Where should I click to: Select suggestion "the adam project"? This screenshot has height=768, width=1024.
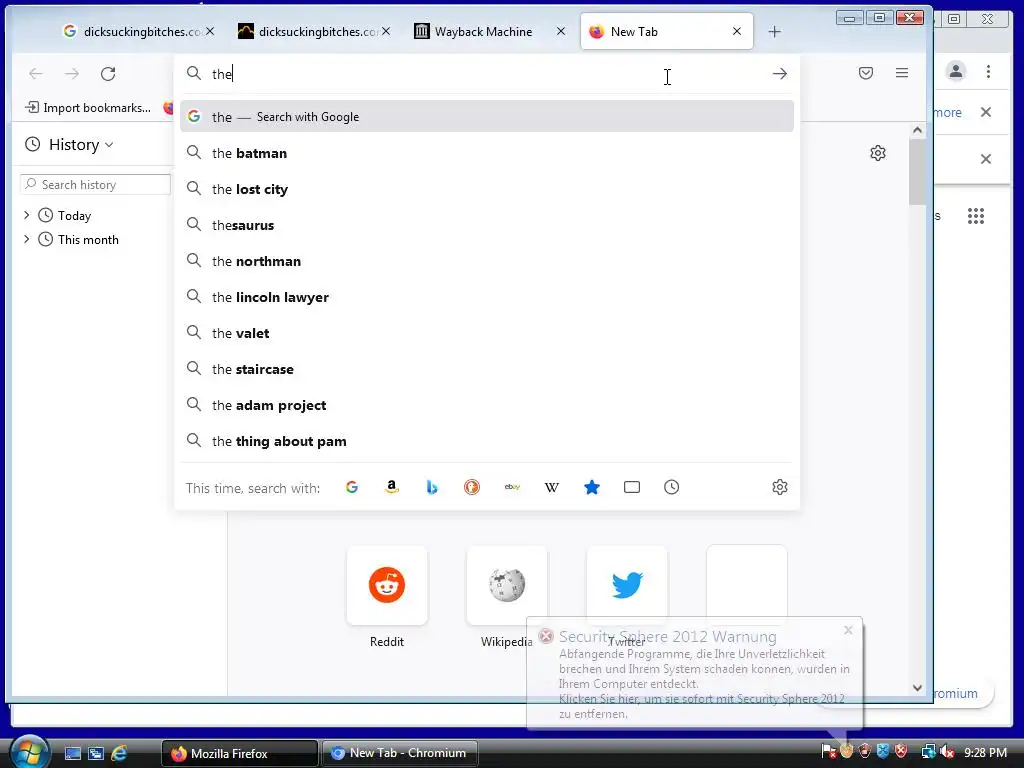click(487, 405)
